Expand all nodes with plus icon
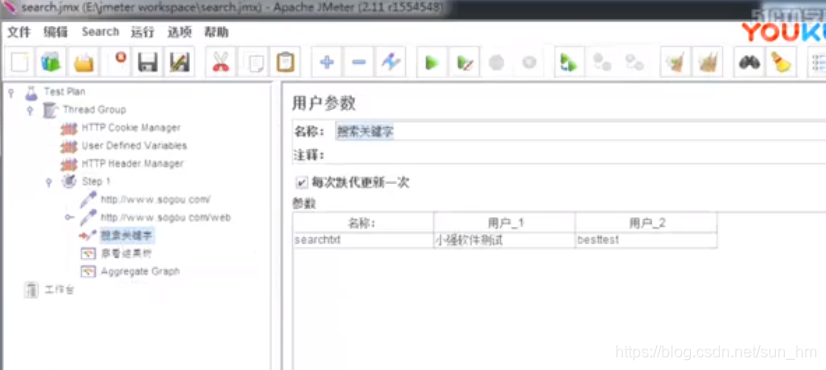This screenshot has height=370, width=826. click(x=327, y=63)
